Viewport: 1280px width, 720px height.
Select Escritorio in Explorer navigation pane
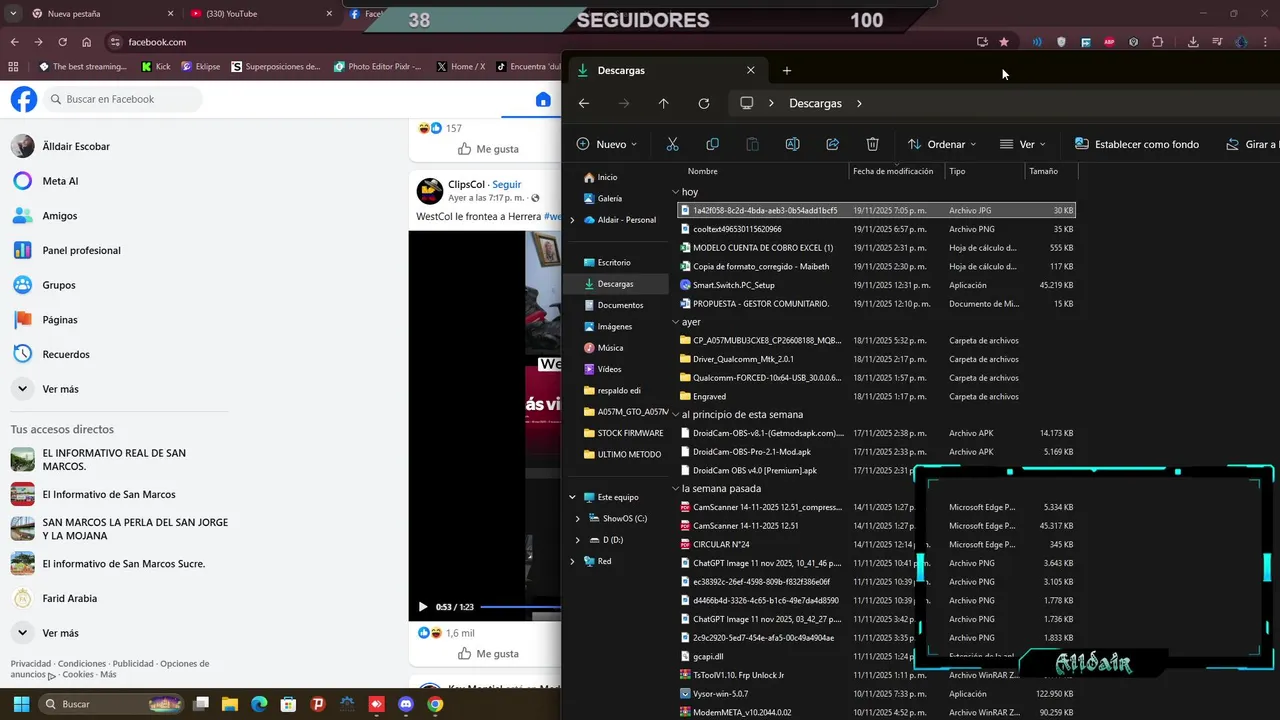pyautogui.click(x=615, y=262)
